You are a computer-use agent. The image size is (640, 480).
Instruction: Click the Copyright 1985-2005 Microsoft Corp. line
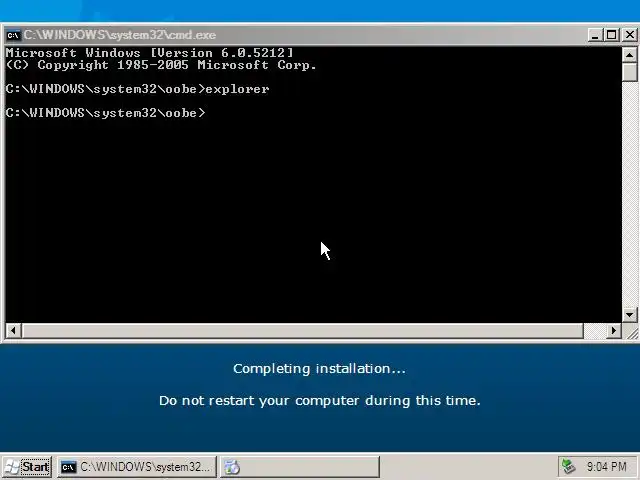point(161,65)
